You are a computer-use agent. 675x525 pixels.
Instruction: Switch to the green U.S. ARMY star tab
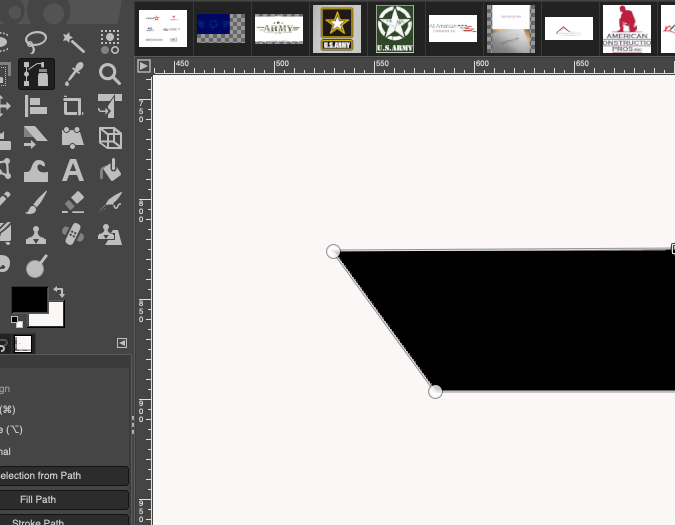[x=395, y=29]
